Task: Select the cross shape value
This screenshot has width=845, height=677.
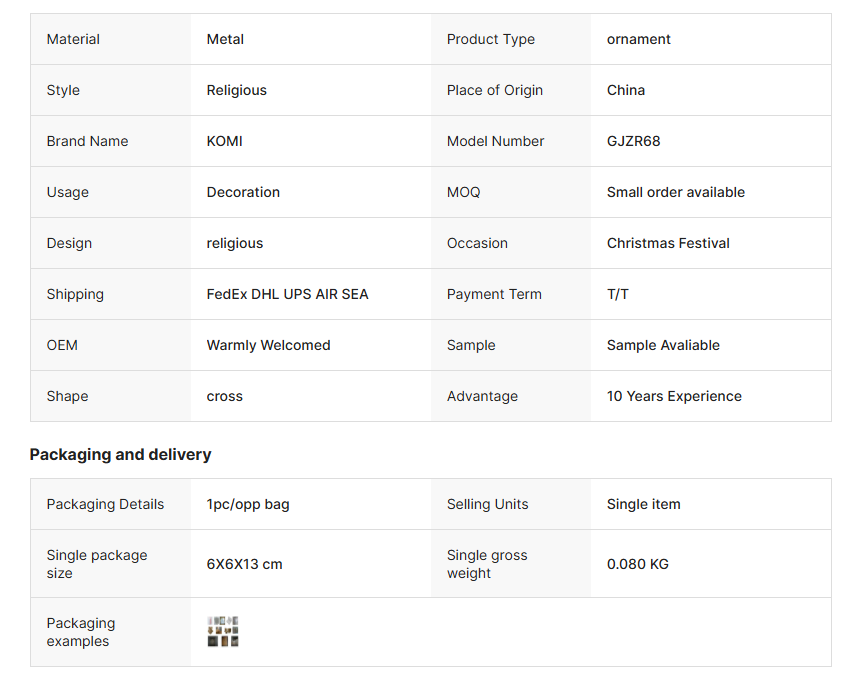Action: pyautogui.click(x=224, y=396)
